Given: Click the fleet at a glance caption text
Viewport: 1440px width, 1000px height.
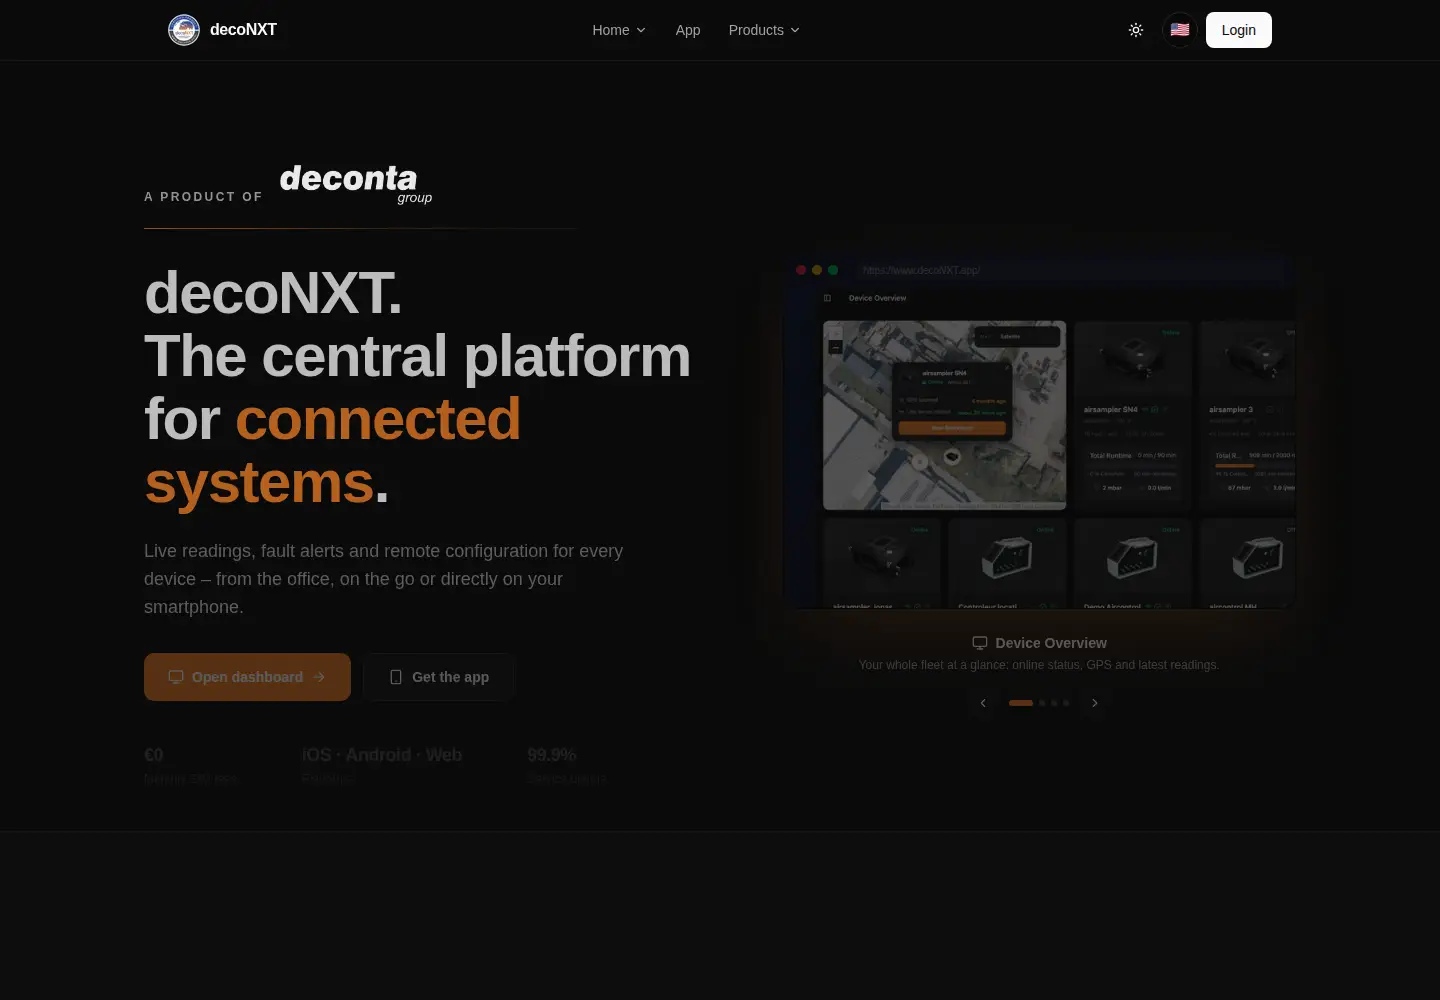Looking at the screenshot, I should (x=1039, y=665).
